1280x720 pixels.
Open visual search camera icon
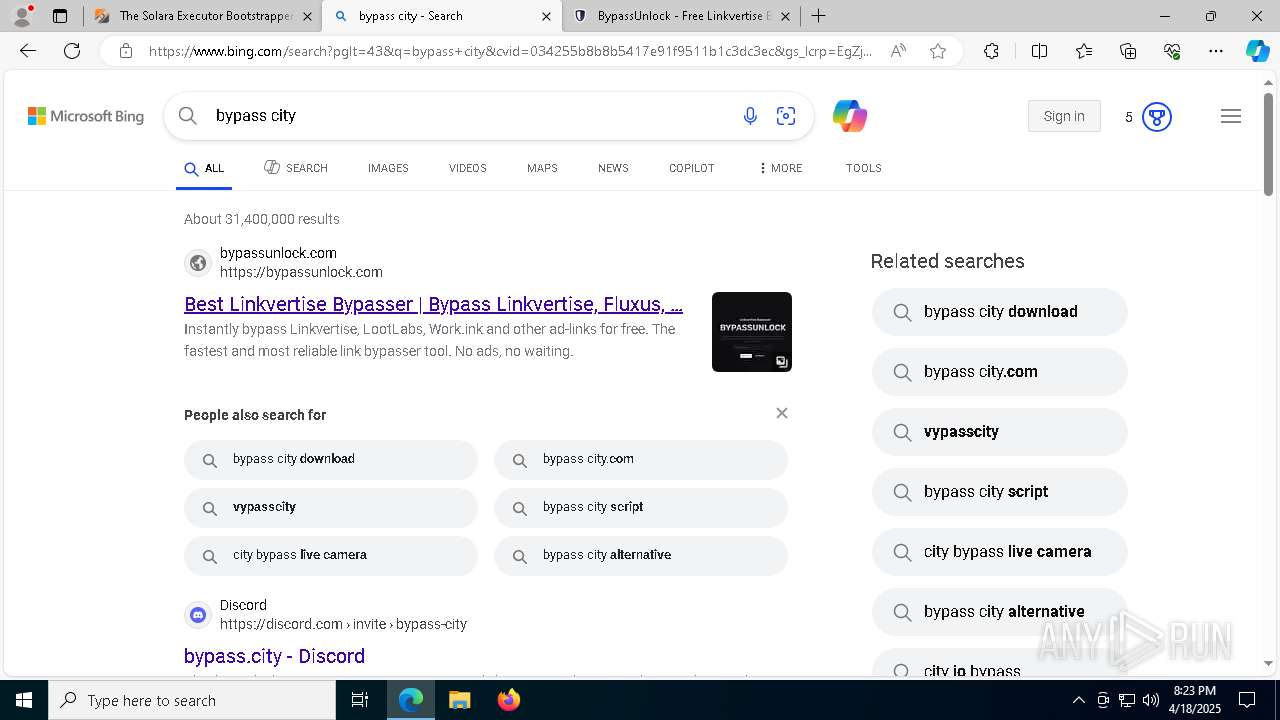(x=786, y=117)
